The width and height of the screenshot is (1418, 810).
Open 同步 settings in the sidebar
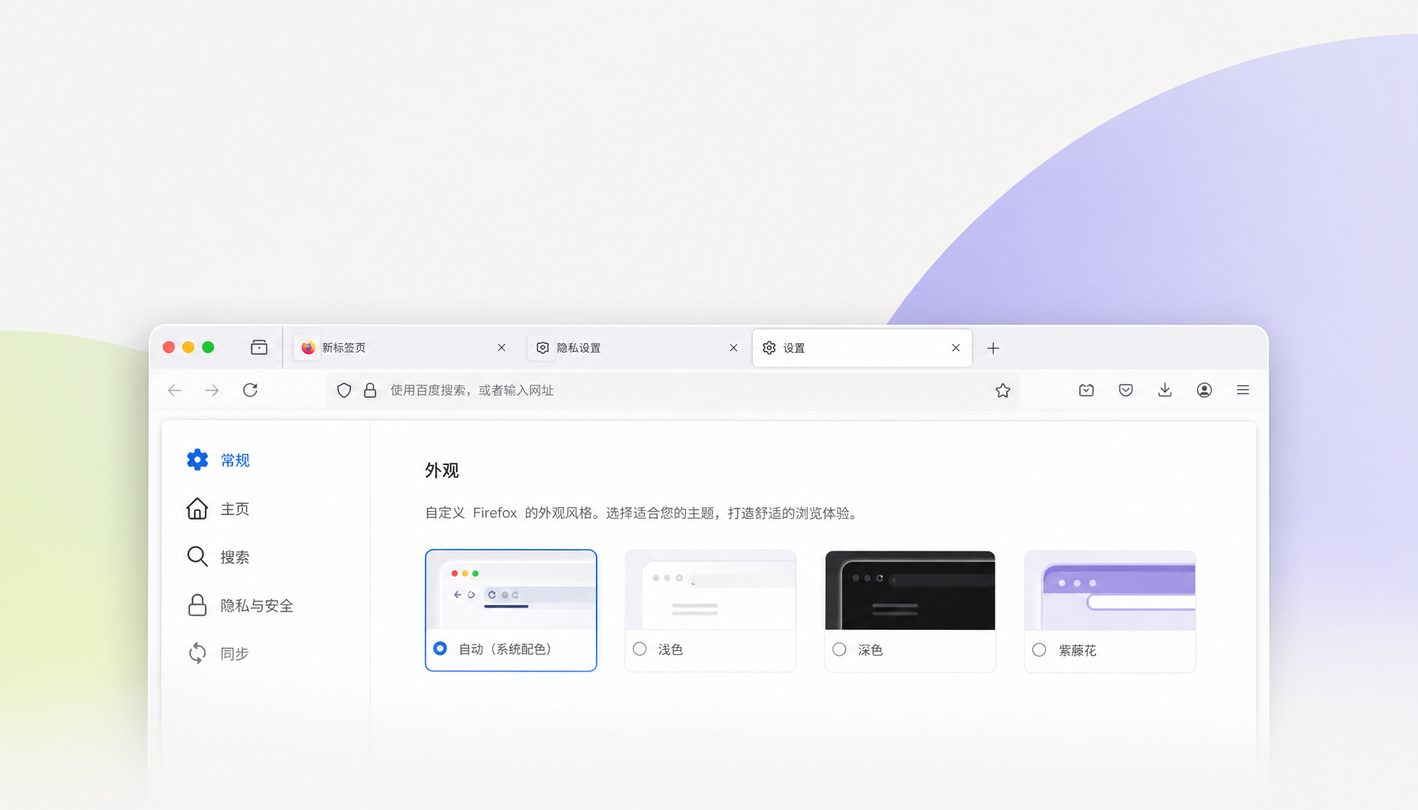point(219,654)
